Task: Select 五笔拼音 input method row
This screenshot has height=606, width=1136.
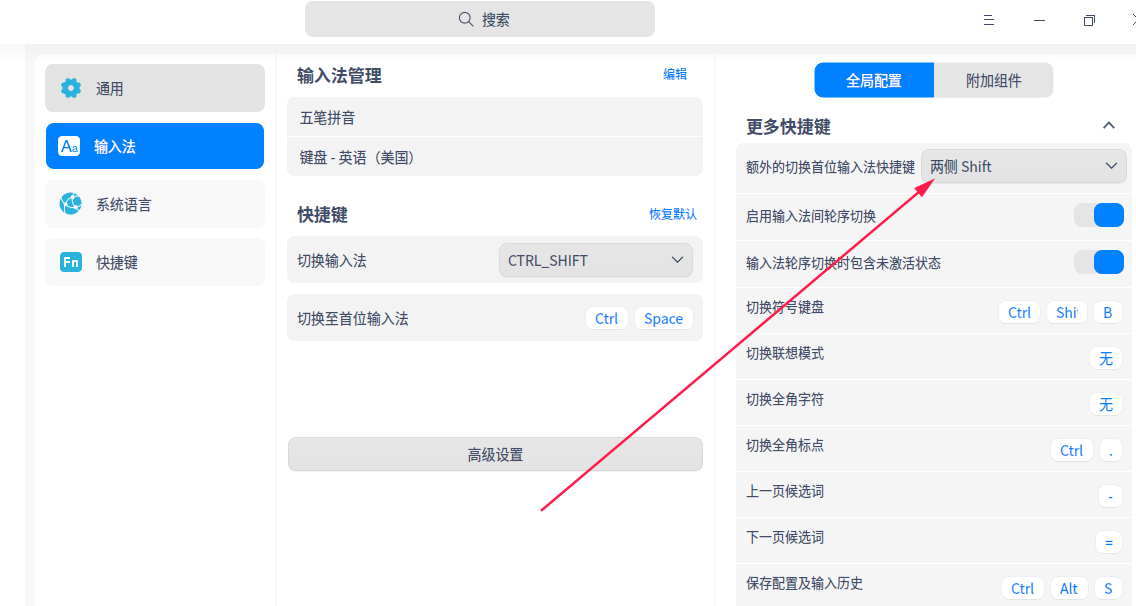Action: click(x=495, y=117)
